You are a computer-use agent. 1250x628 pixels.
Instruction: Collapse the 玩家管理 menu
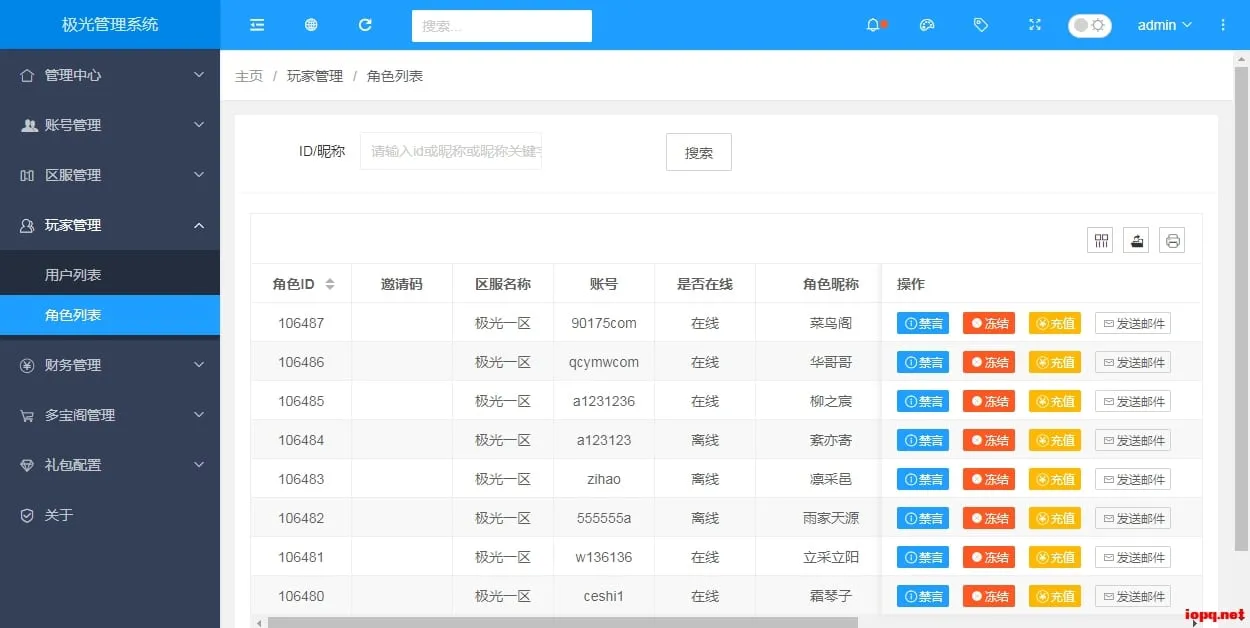(x=110, y=225)
